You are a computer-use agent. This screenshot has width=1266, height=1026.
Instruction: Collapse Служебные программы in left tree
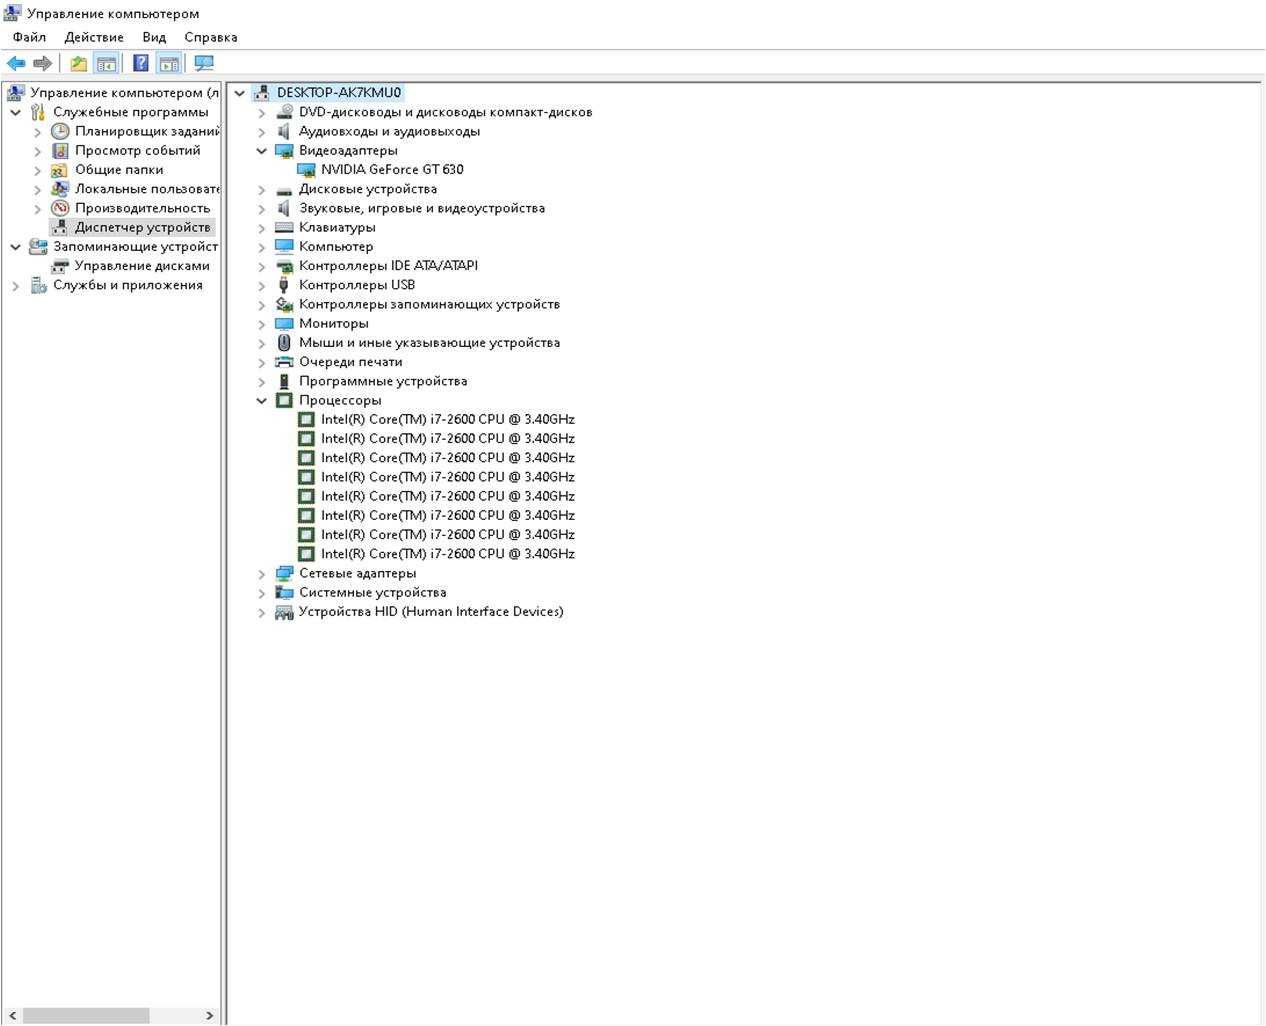pyautogui.click(x=16, y=112)
